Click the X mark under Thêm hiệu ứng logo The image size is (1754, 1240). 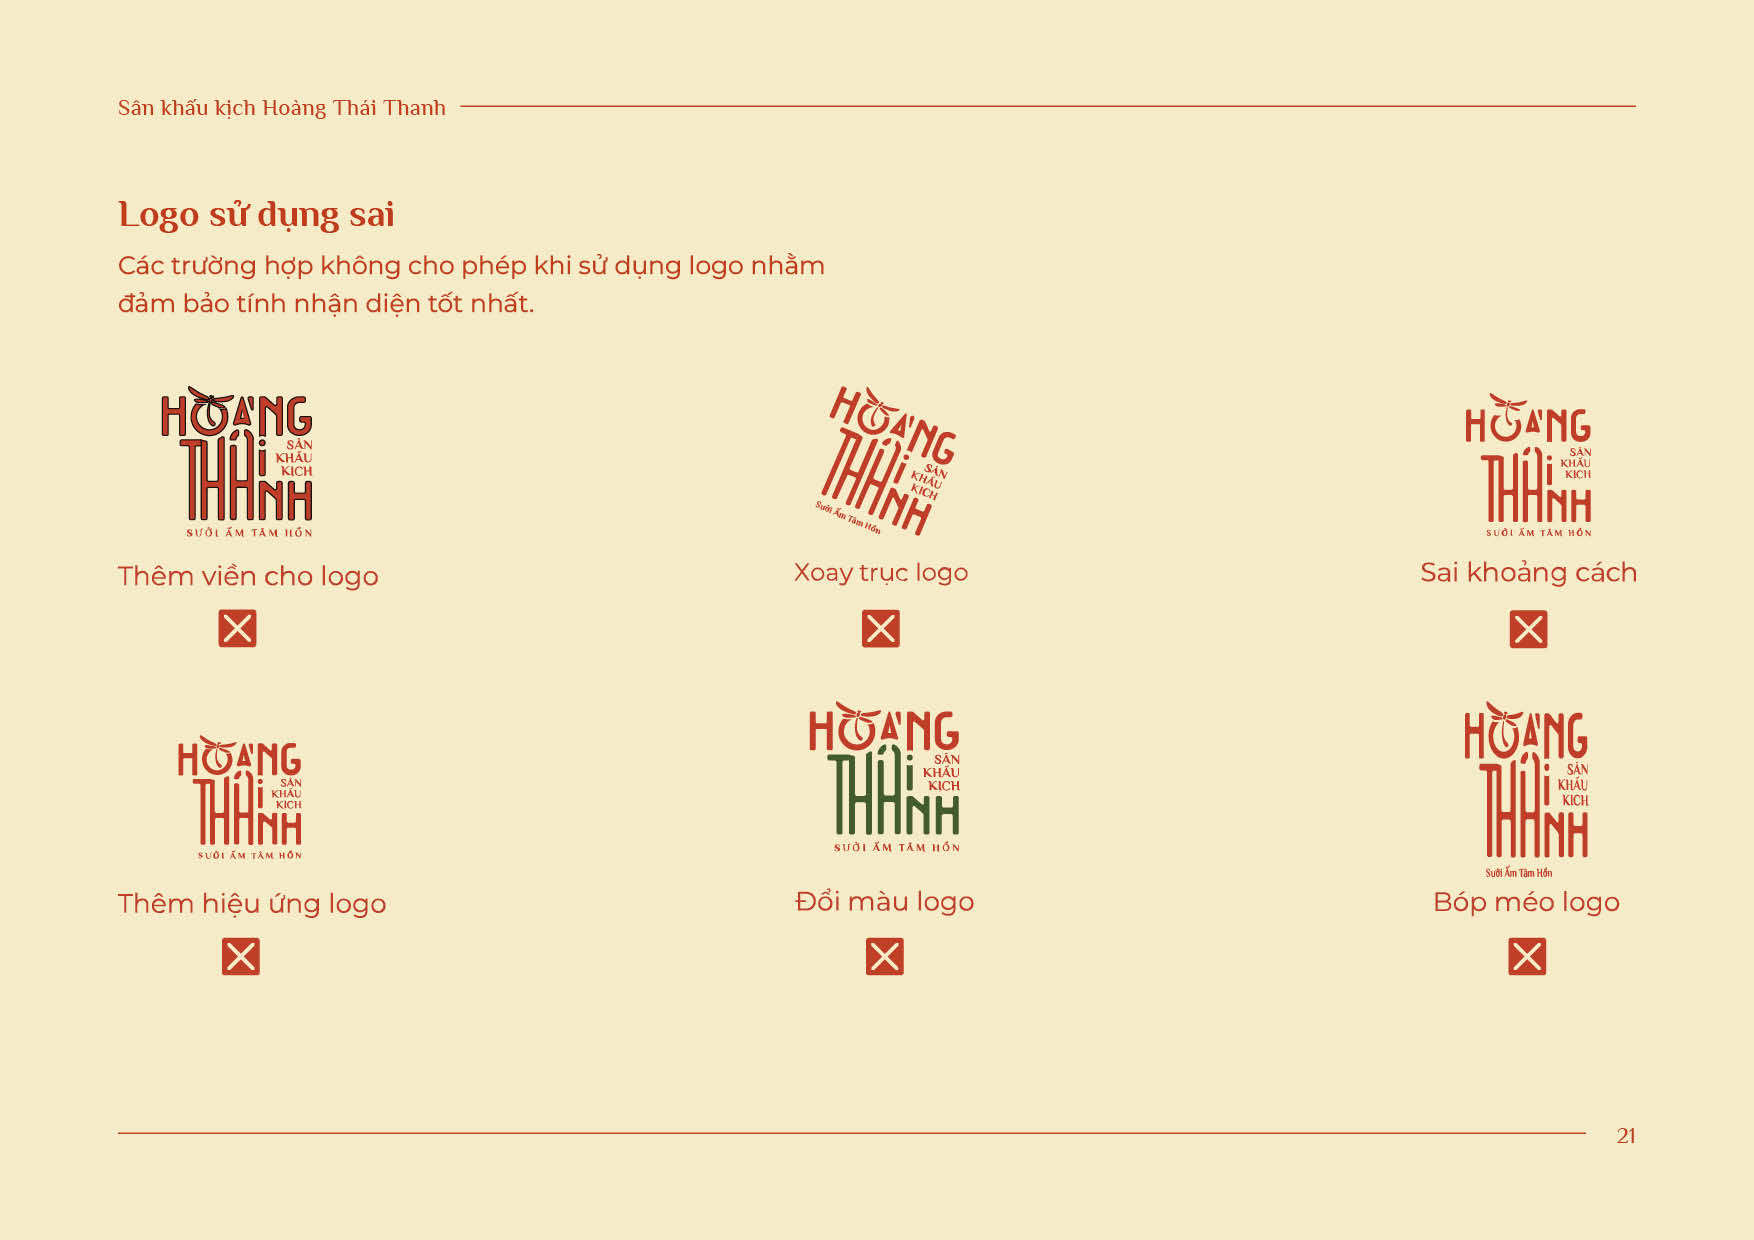tap(241, 957)
